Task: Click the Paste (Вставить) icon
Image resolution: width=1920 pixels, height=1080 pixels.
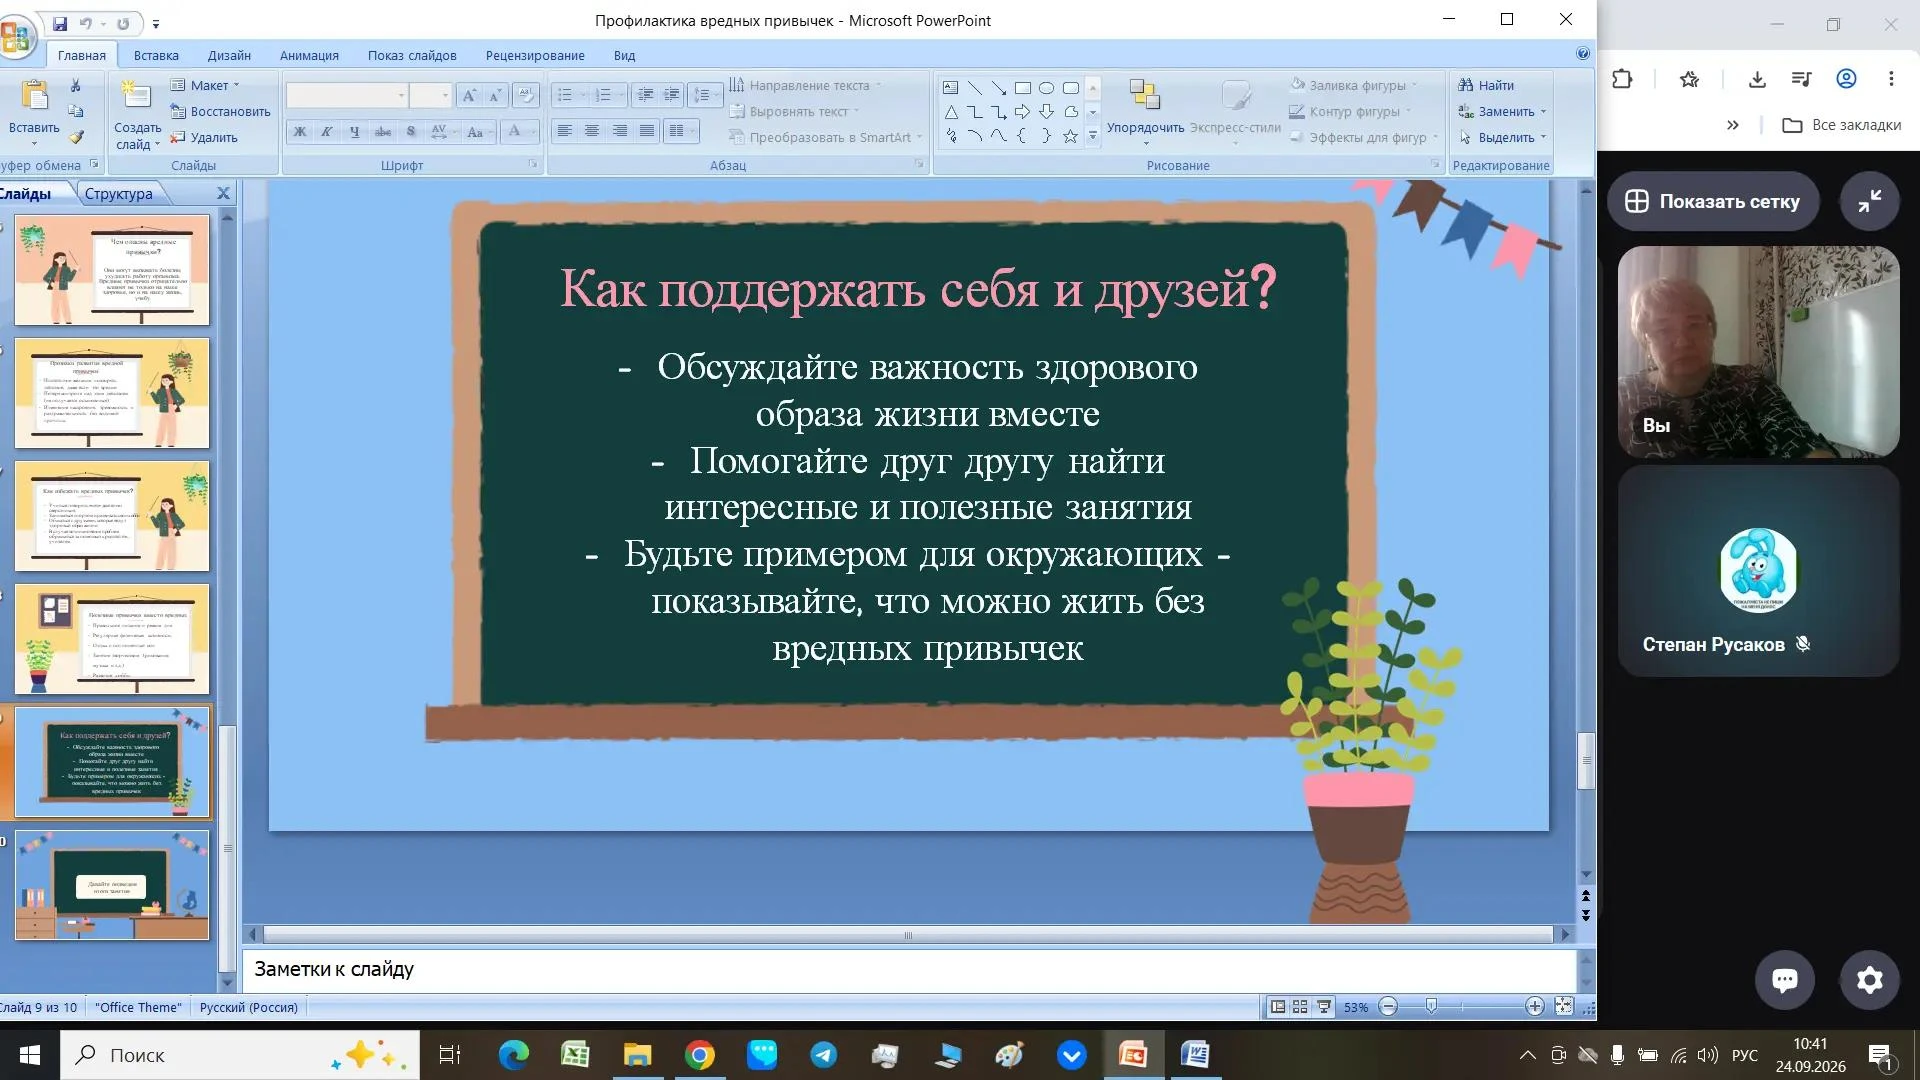Action: (34, 96)
